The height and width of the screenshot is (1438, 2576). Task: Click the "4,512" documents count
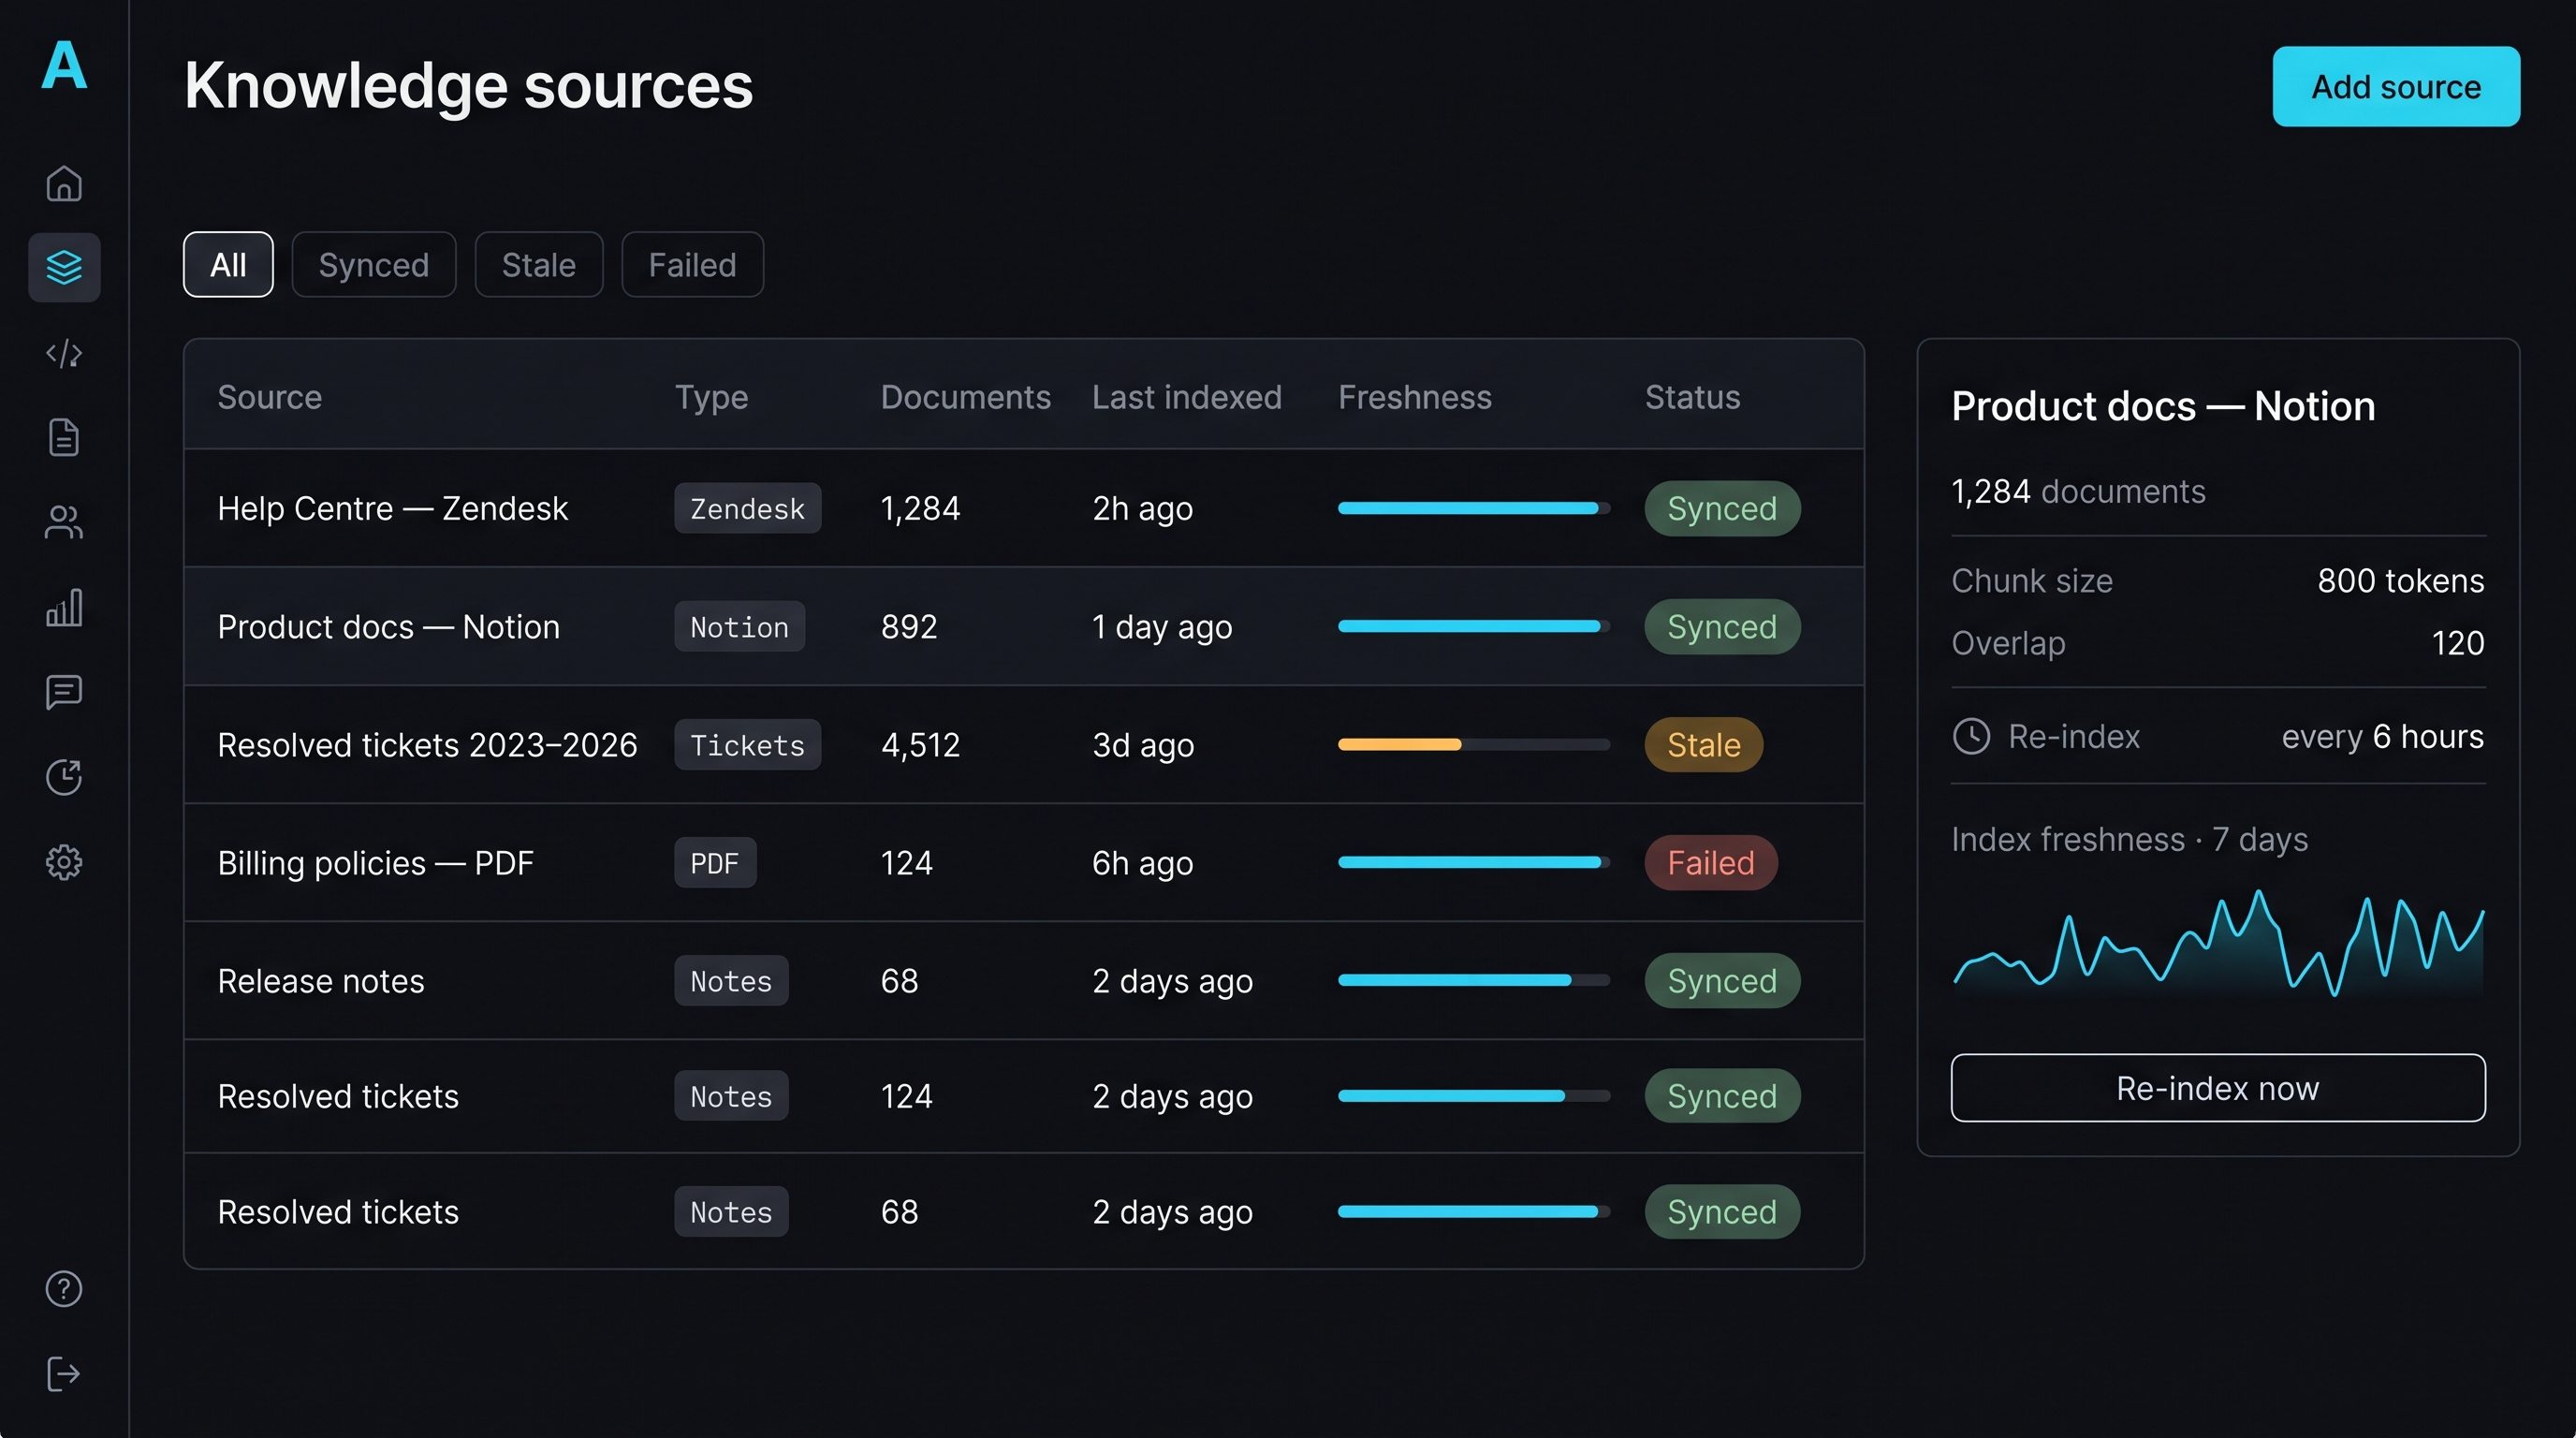[x=920, y=745]
